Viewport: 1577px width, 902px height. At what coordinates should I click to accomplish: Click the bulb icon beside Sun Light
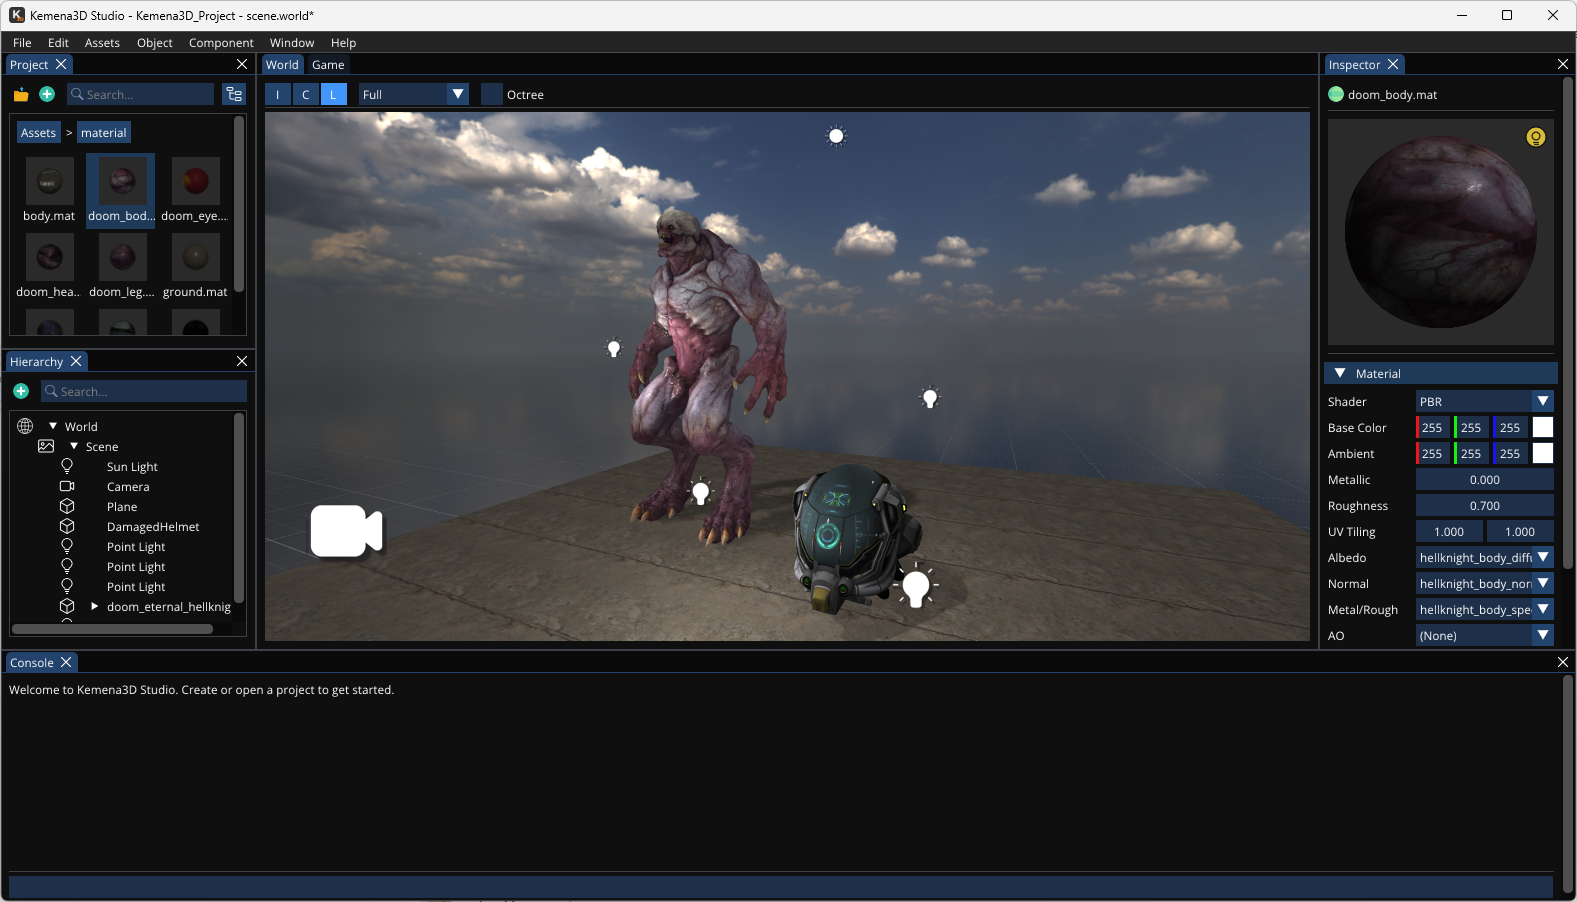[x=67, y=466]
